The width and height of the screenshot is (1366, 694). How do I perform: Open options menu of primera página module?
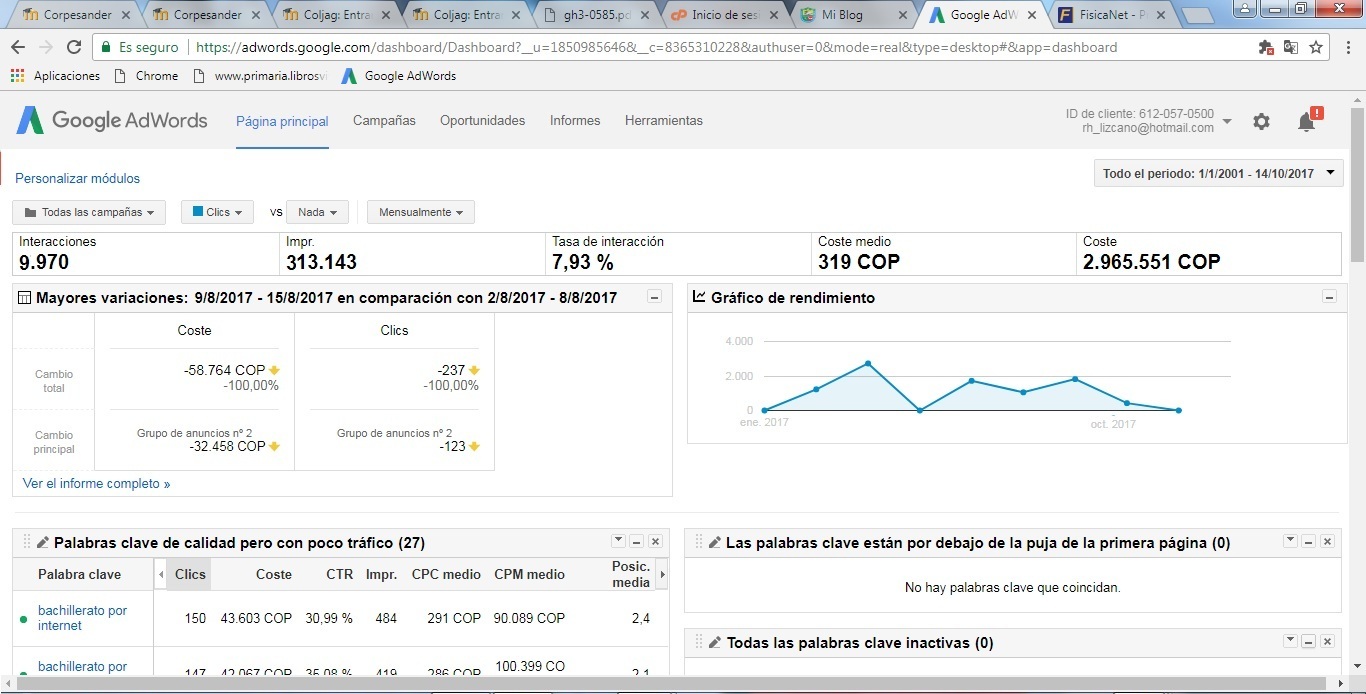[1289, 541]
